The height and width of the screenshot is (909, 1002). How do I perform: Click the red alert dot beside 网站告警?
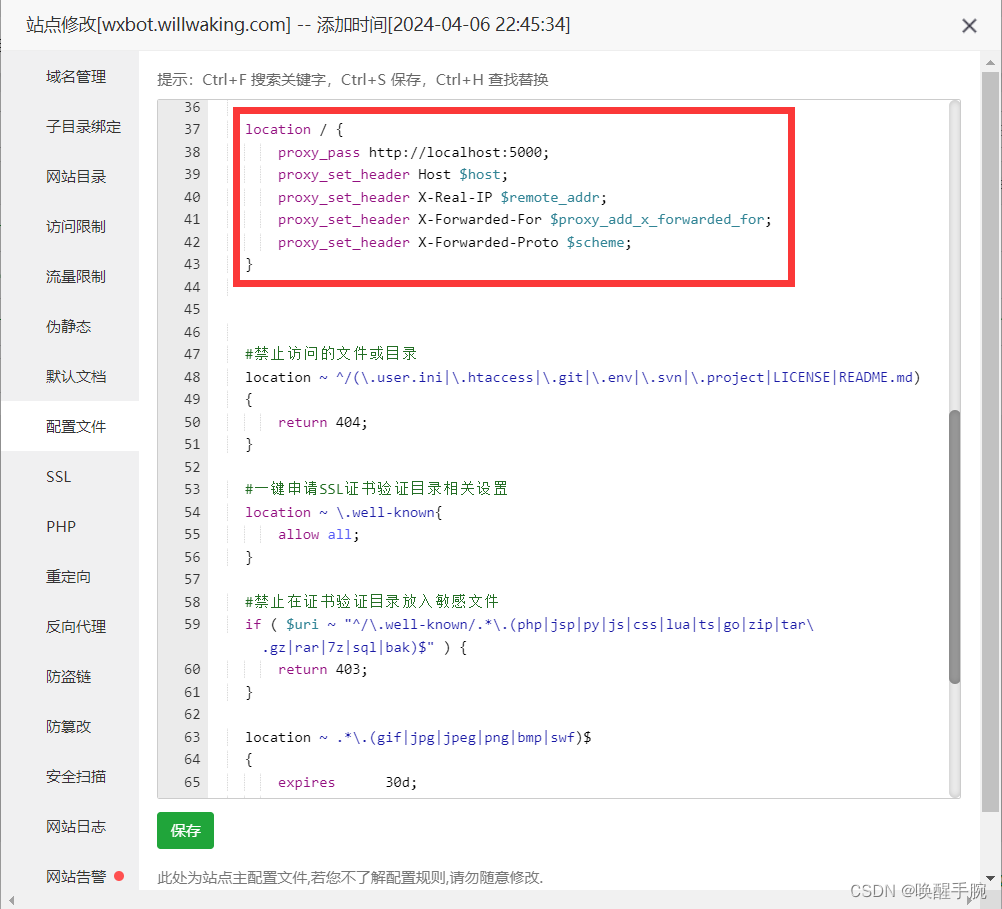point(119,876)
